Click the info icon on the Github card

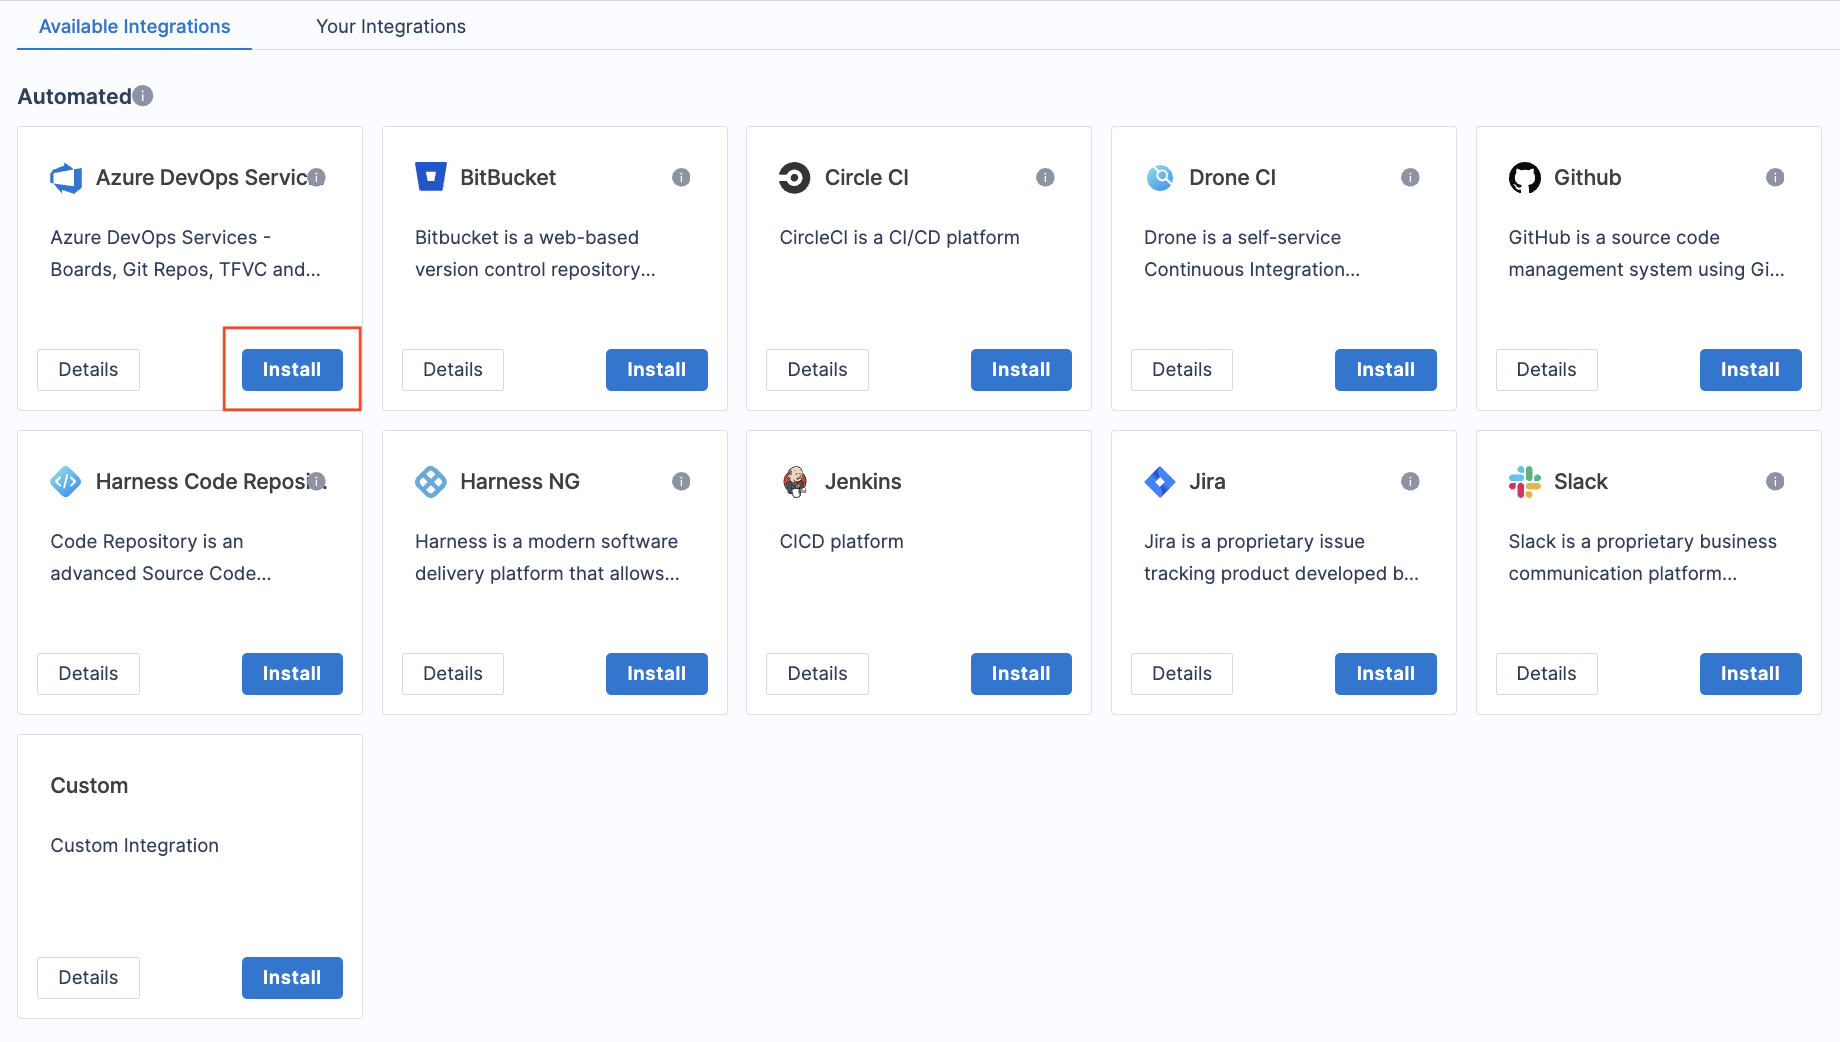tap(1776, 177)
